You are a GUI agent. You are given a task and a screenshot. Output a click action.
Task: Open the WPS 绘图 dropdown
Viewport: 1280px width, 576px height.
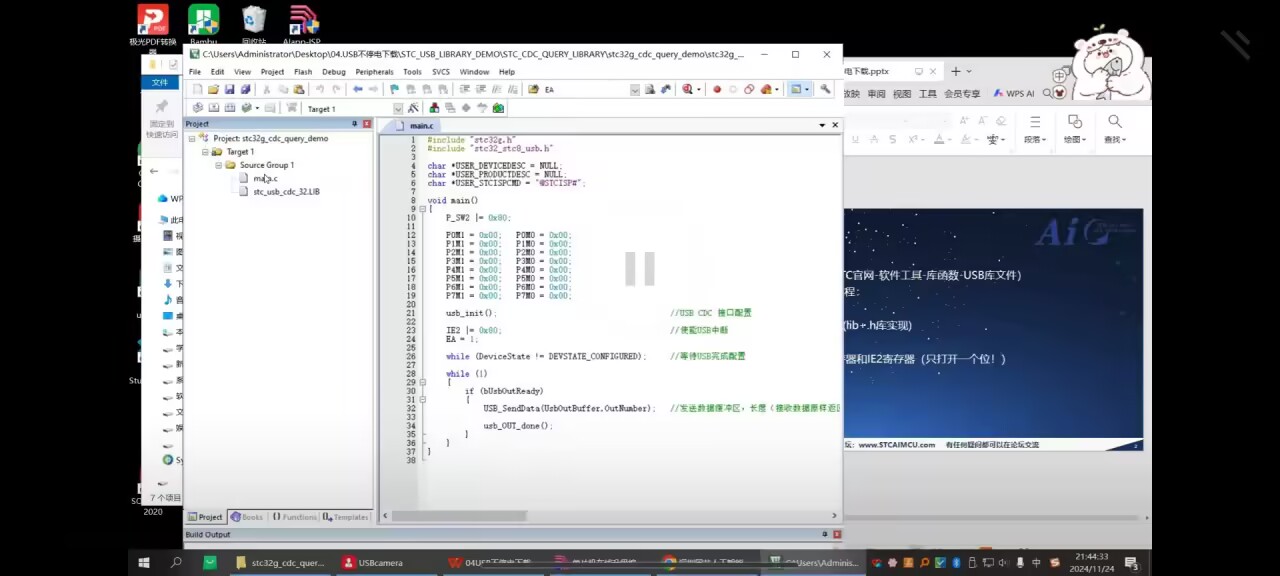point(1074,140)
